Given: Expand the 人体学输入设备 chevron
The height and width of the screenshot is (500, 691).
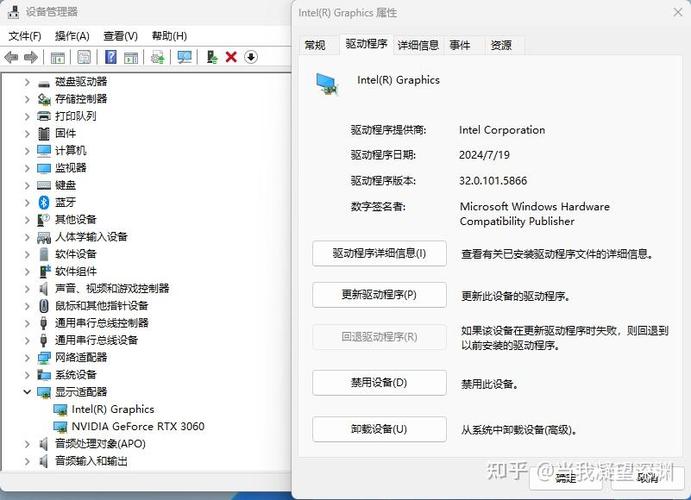Looking at the screenshot, I should coord(27,237).
